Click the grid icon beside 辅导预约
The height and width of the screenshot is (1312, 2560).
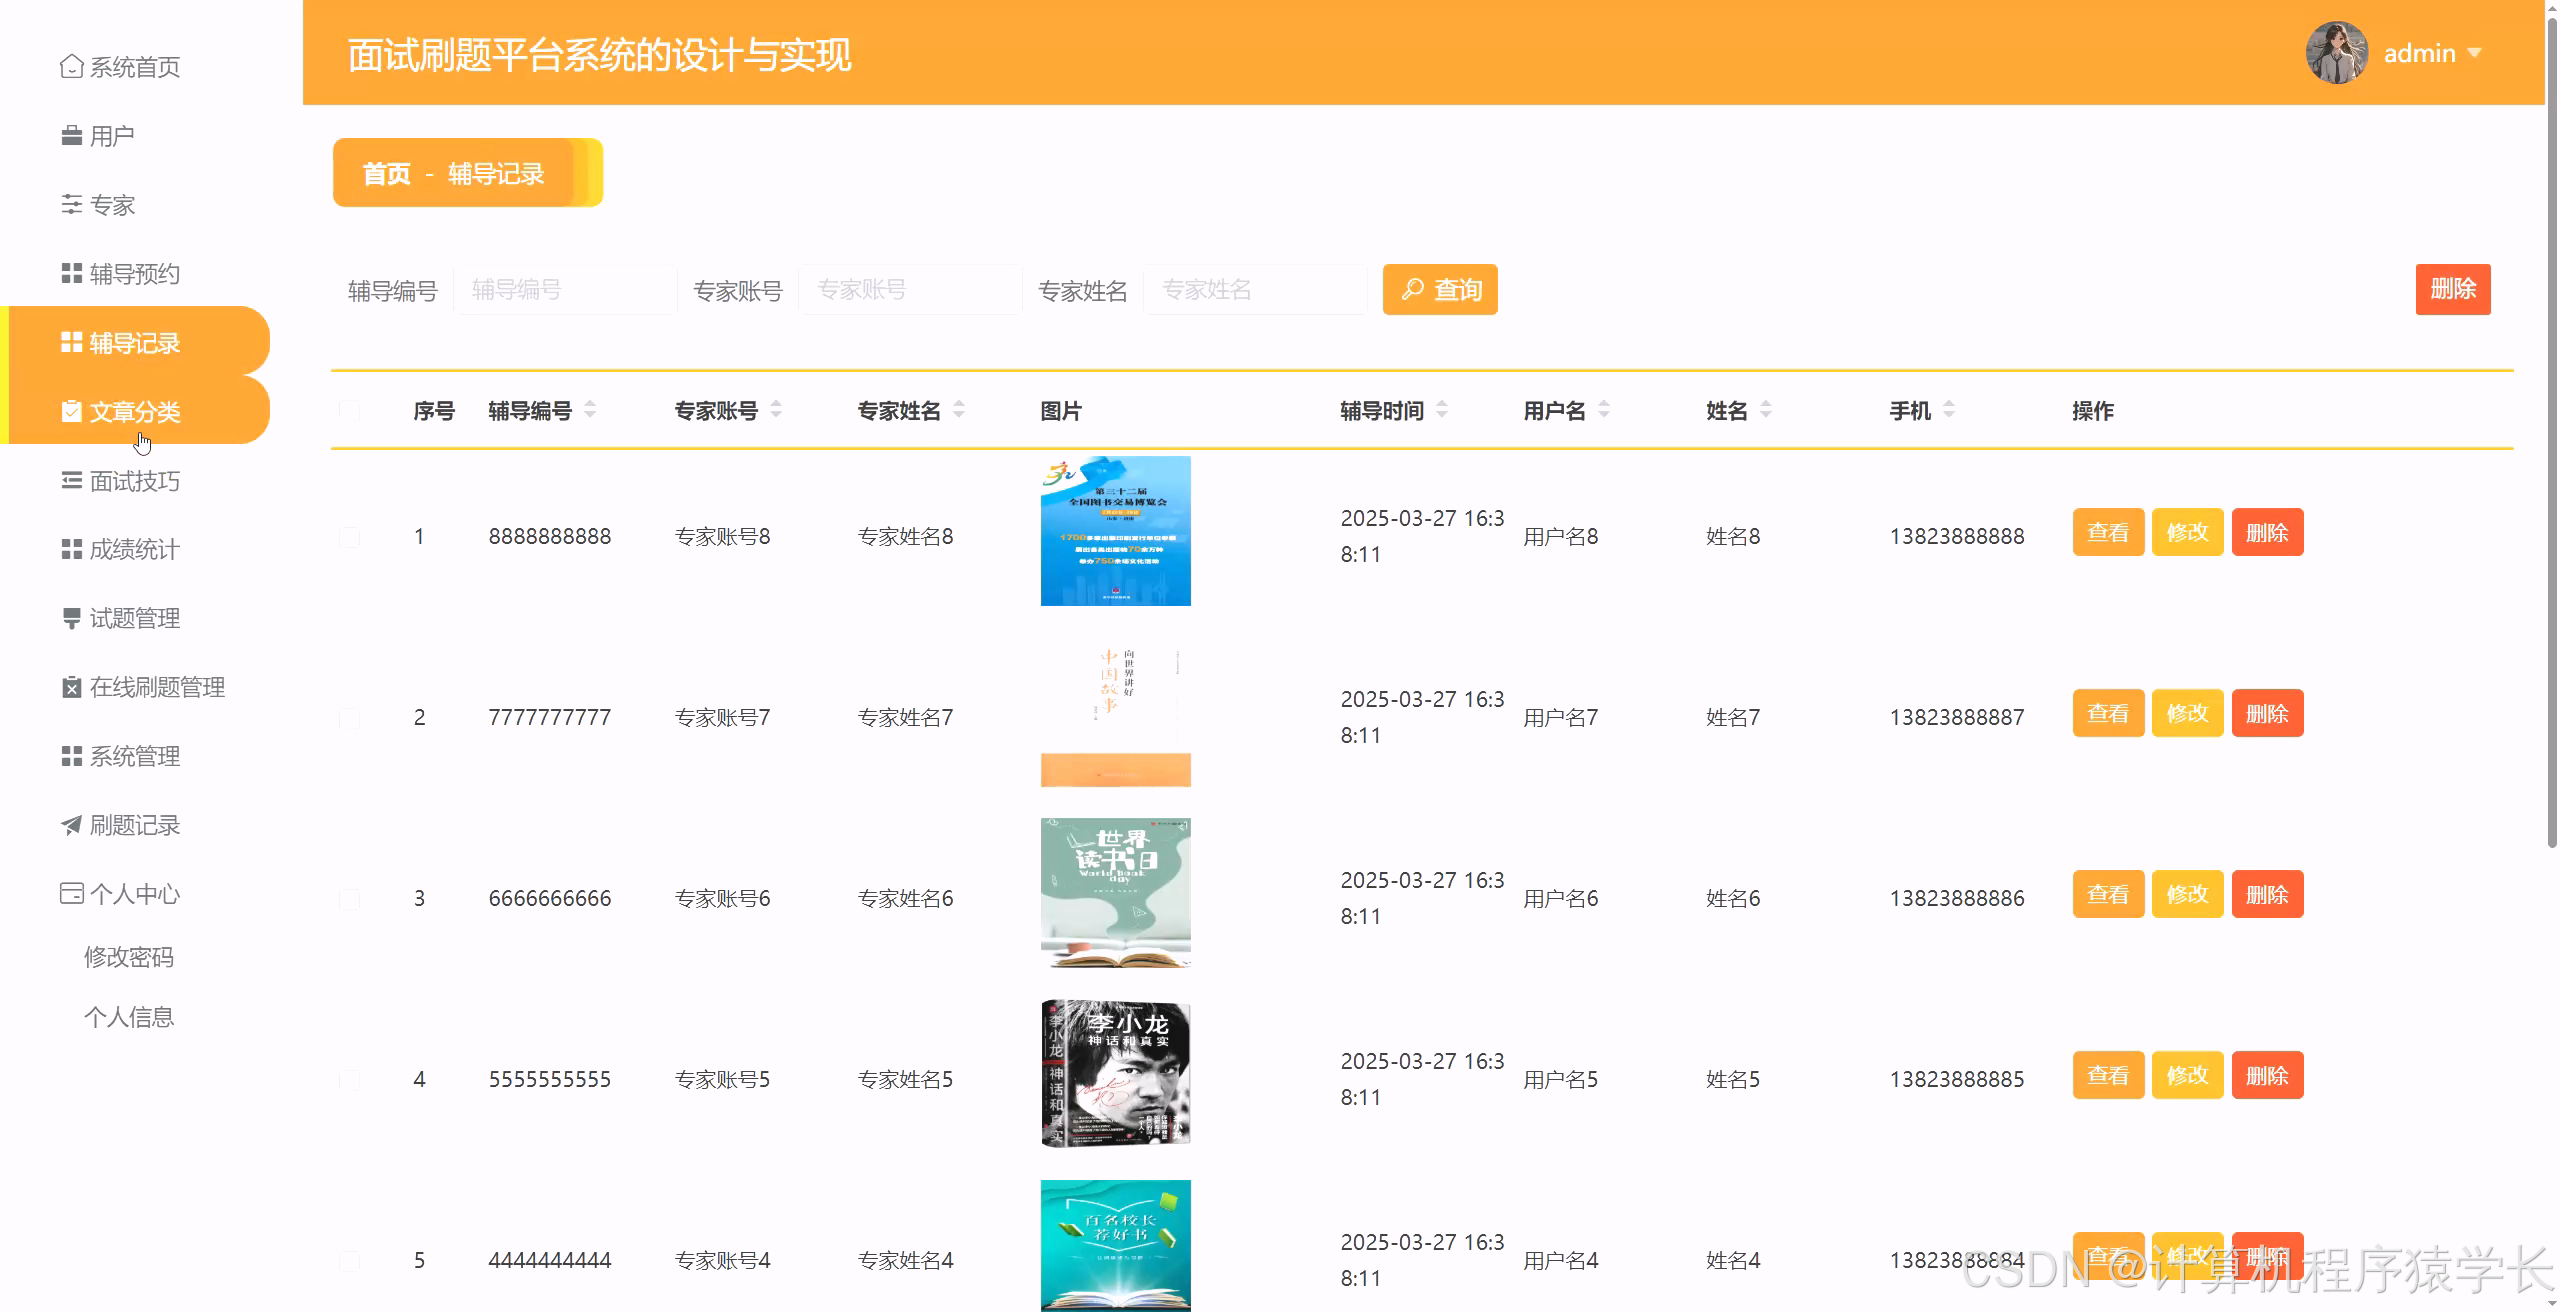[71, 274]
